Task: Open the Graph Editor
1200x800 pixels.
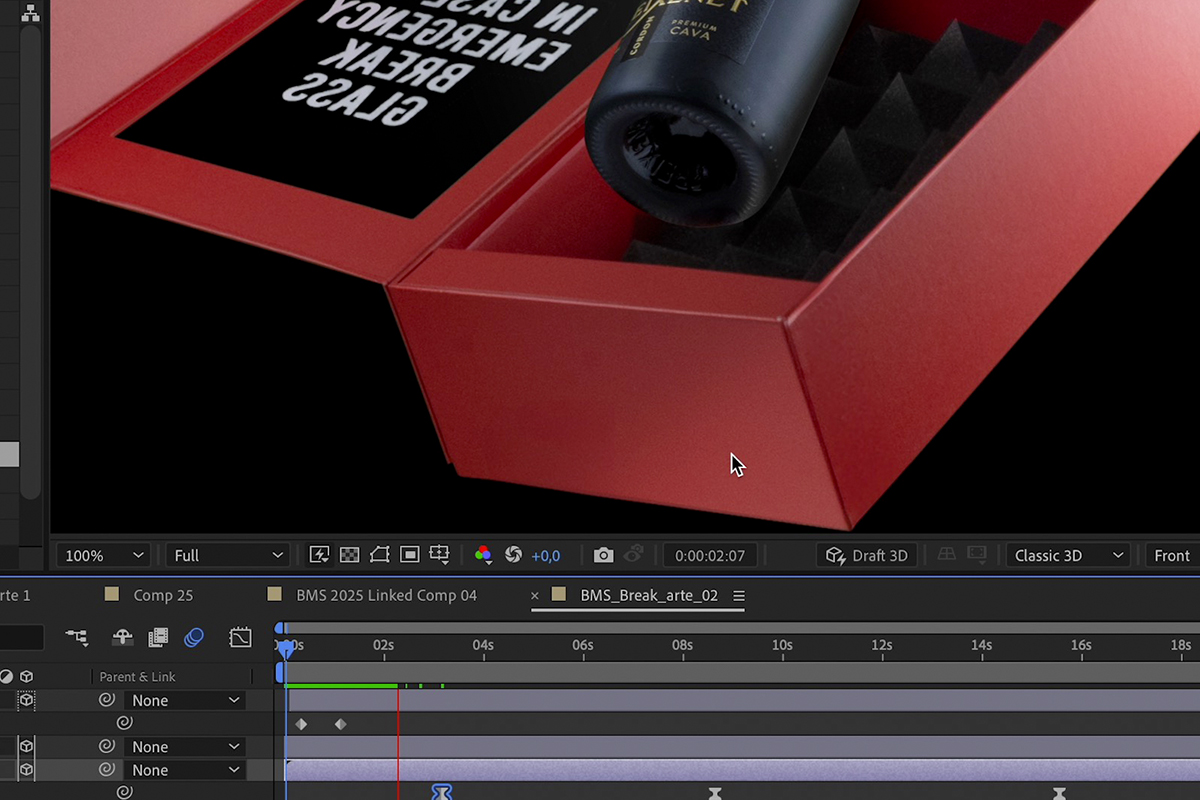Action: click(x=240, y=637)
